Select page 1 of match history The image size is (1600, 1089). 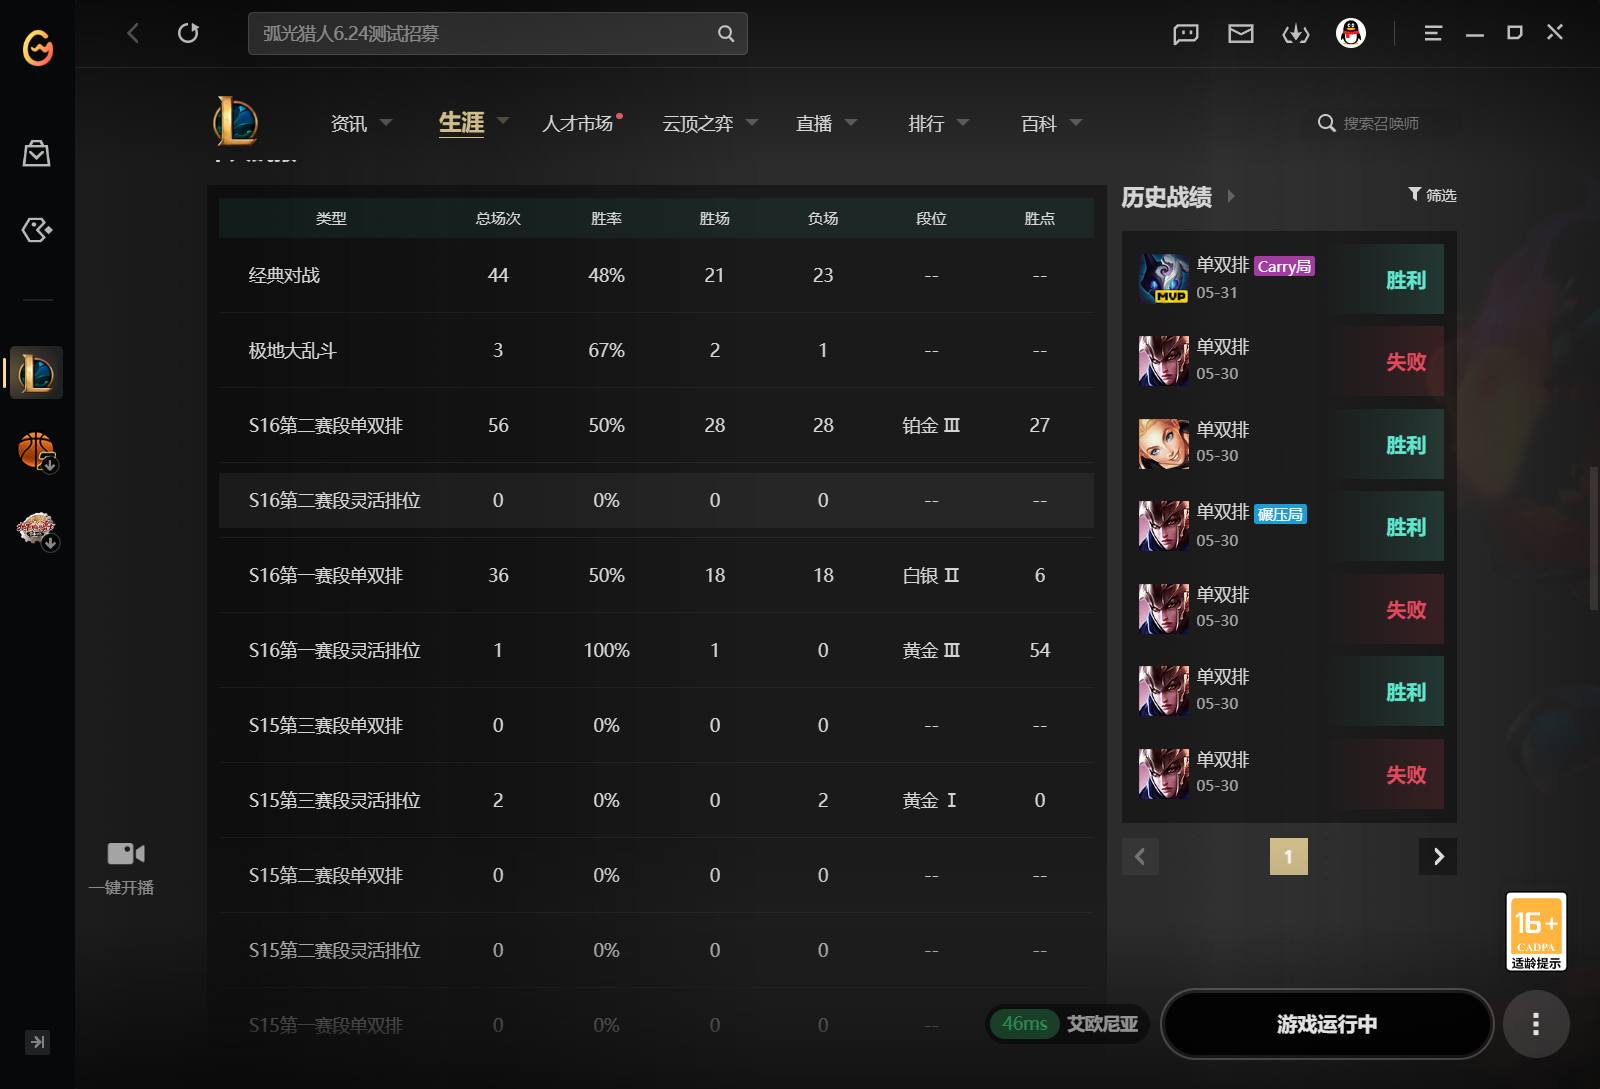pos(1289,856)
